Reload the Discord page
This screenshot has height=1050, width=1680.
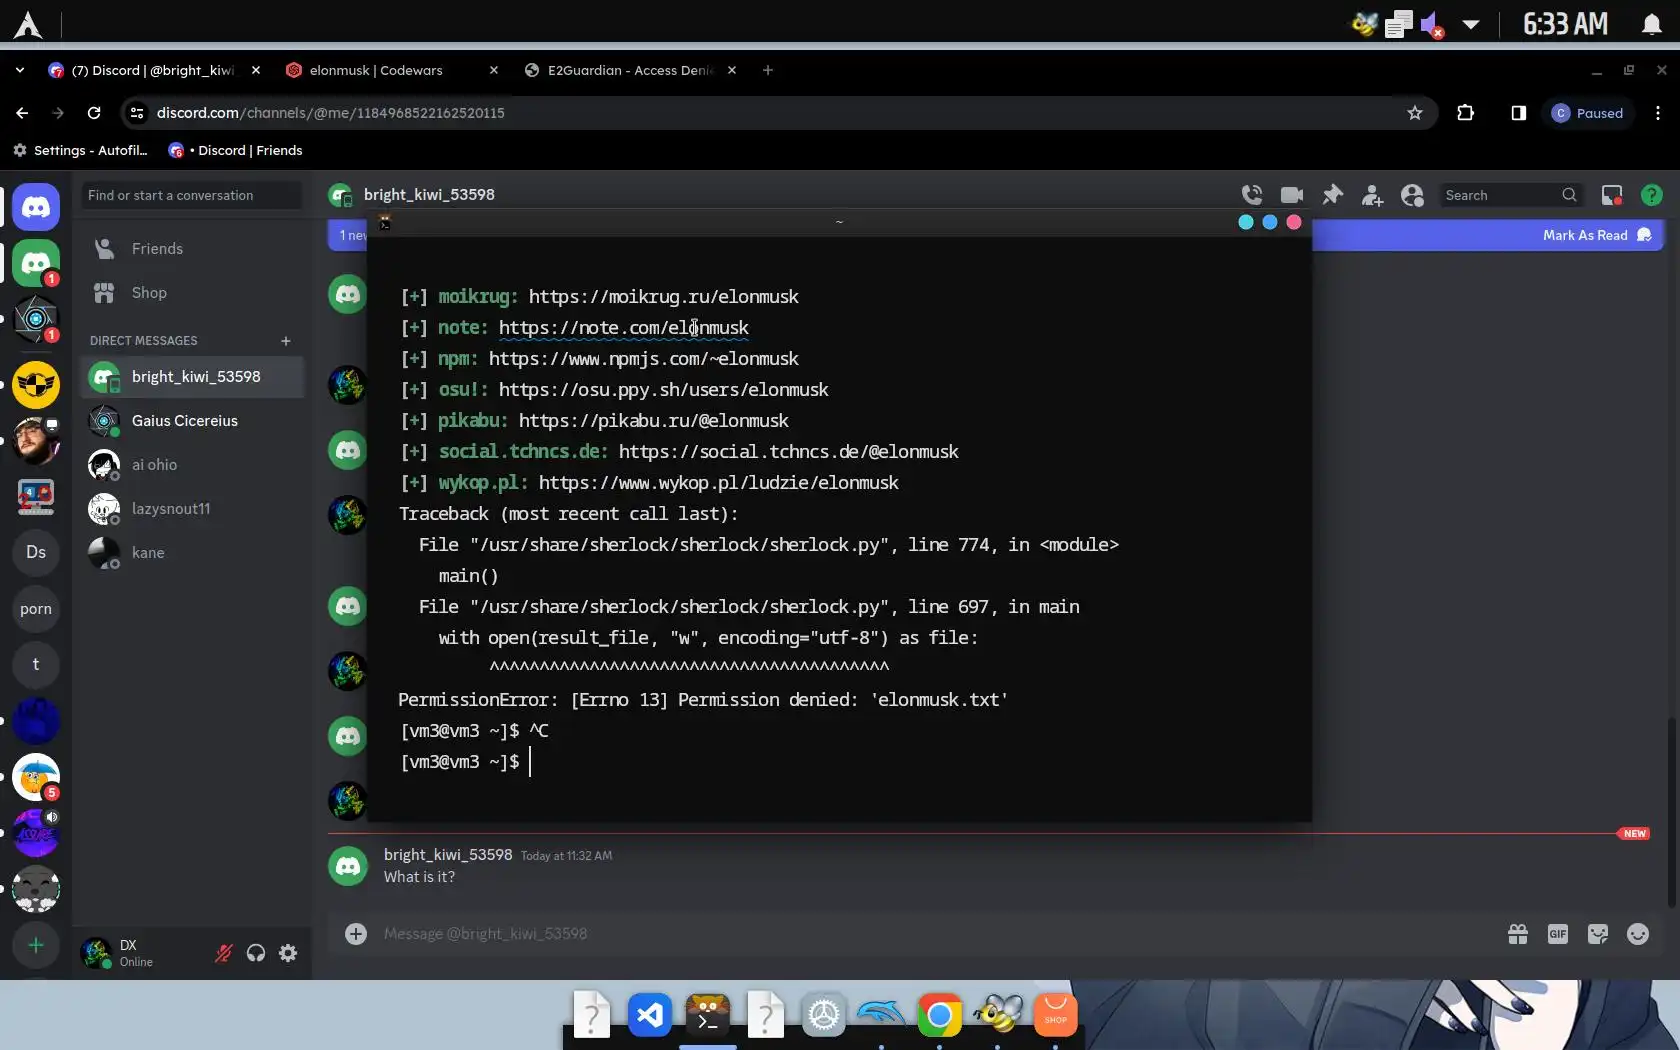click(x=94, y=113)
